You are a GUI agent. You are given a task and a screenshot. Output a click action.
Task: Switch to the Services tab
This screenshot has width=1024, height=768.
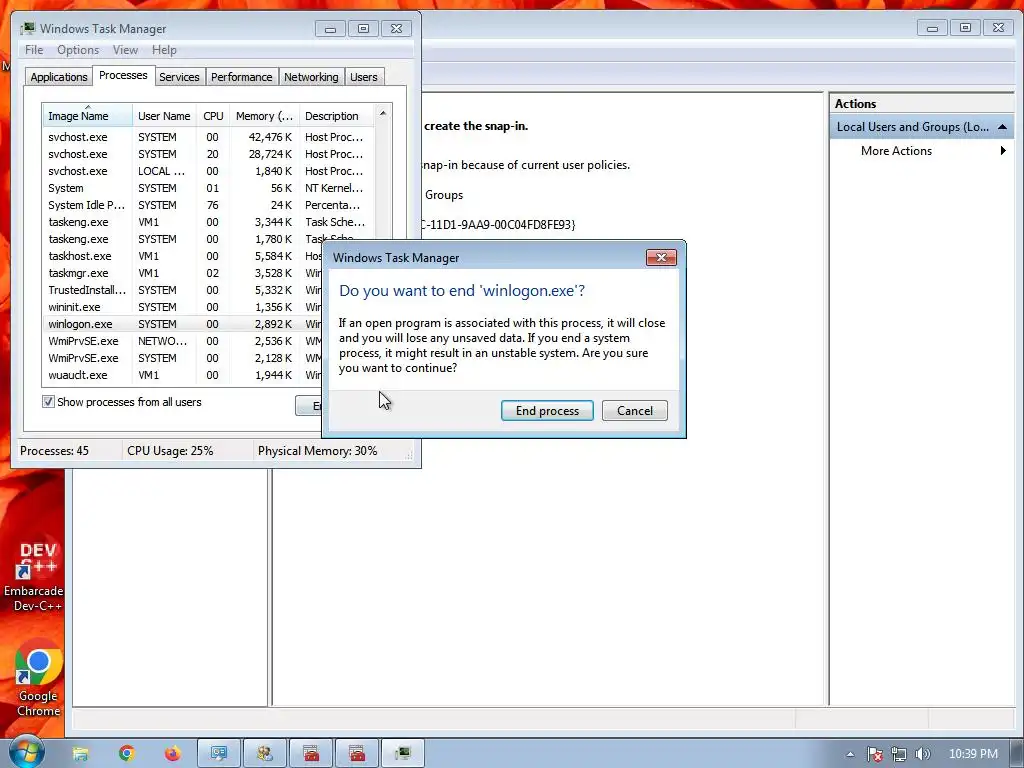click(179, 77)
